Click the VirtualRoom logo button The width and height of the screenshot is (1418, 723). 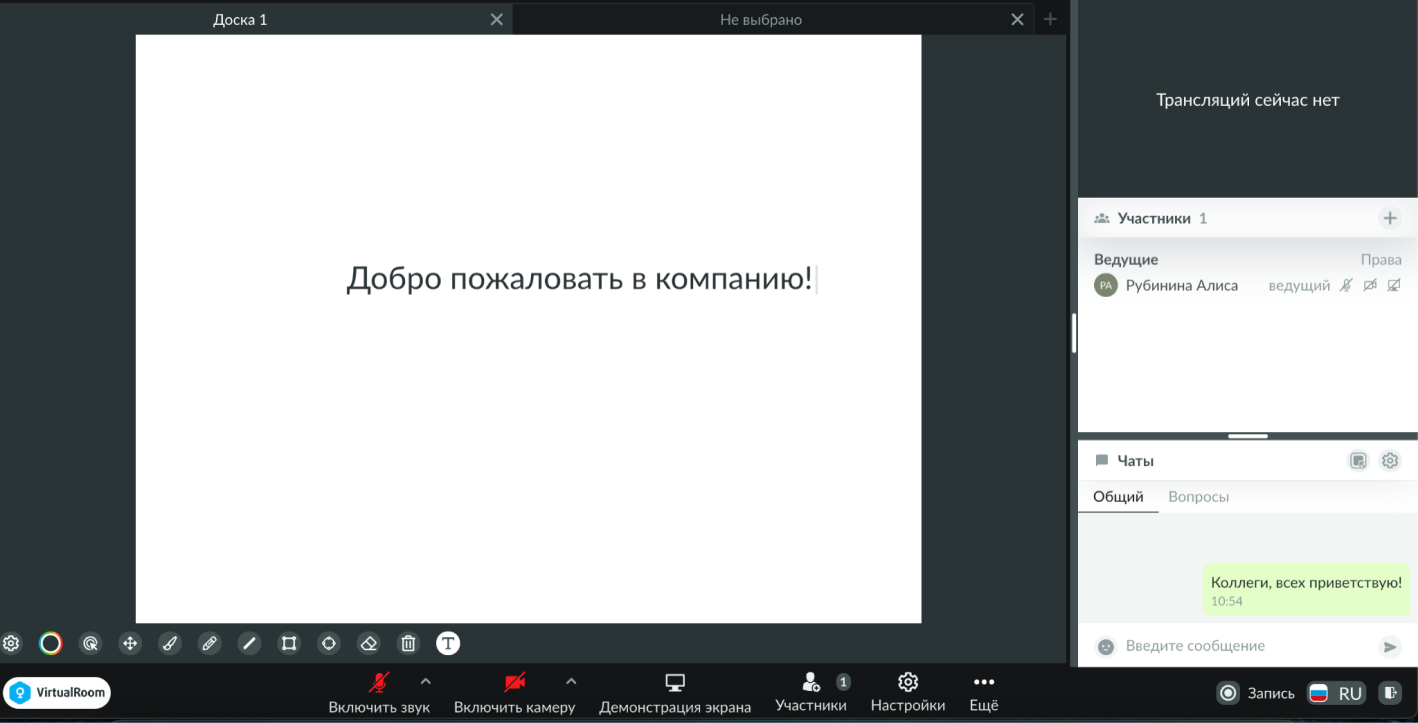point(57,692)
